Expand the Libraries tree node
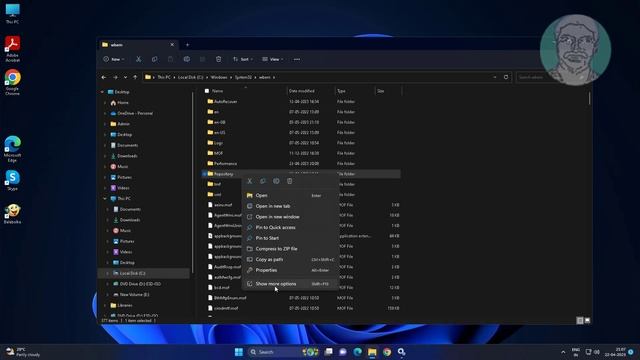The width and height of the screenshot is (640, 360). tap(105, 305)
